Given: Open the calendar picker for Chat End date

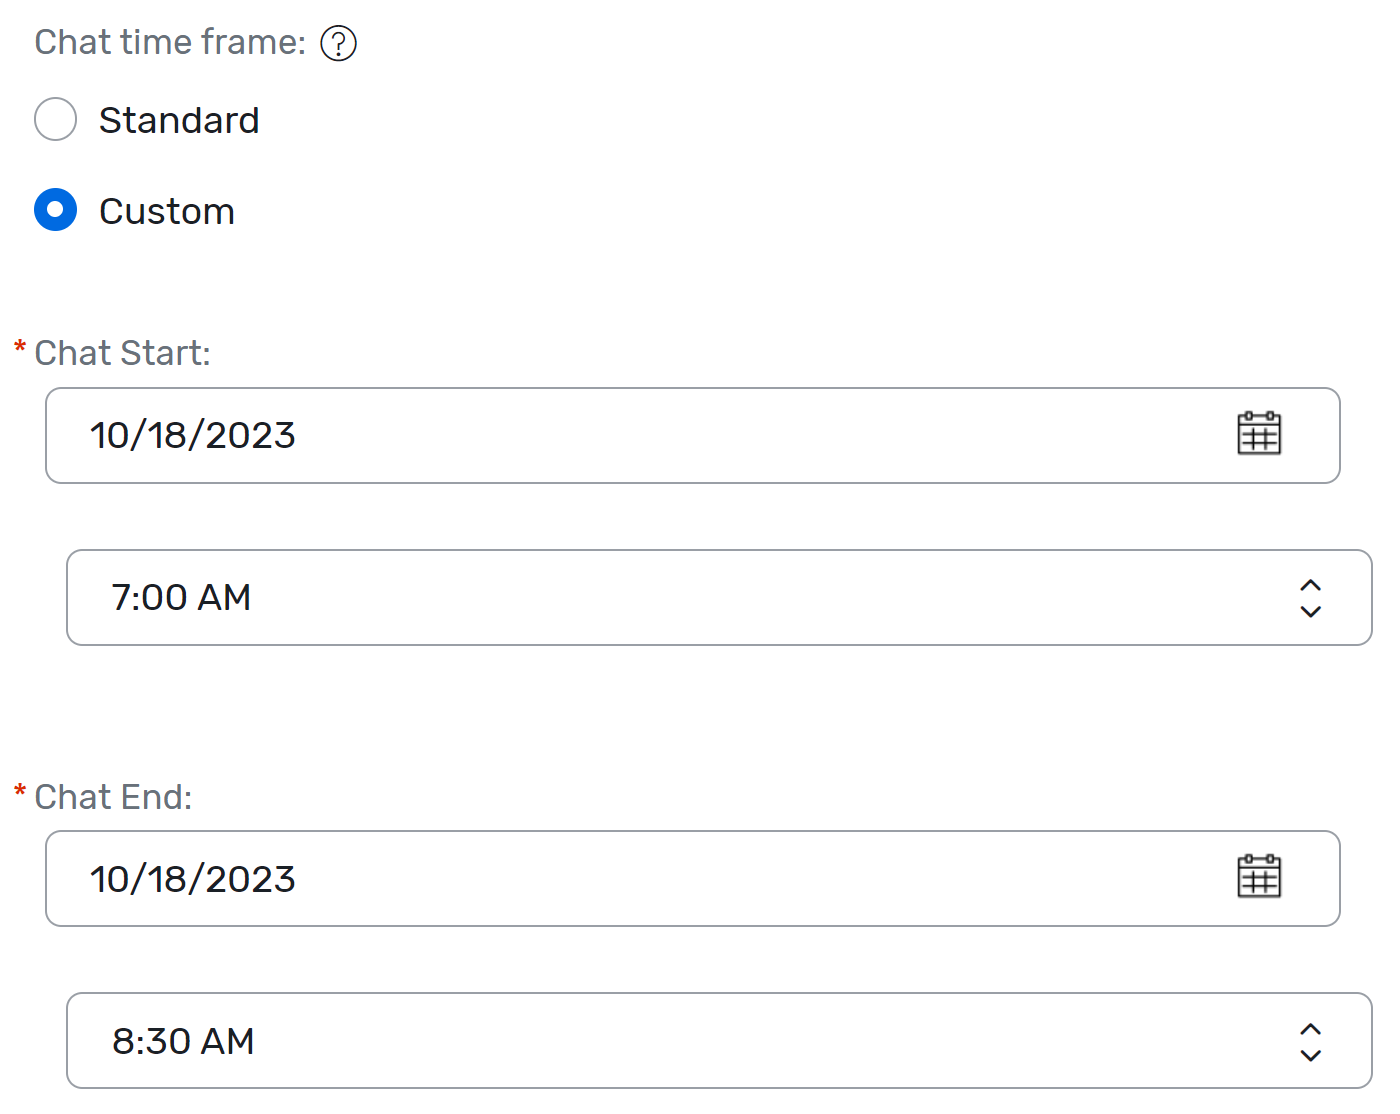Looking at the screenshot, I should tap(1259, 877).
